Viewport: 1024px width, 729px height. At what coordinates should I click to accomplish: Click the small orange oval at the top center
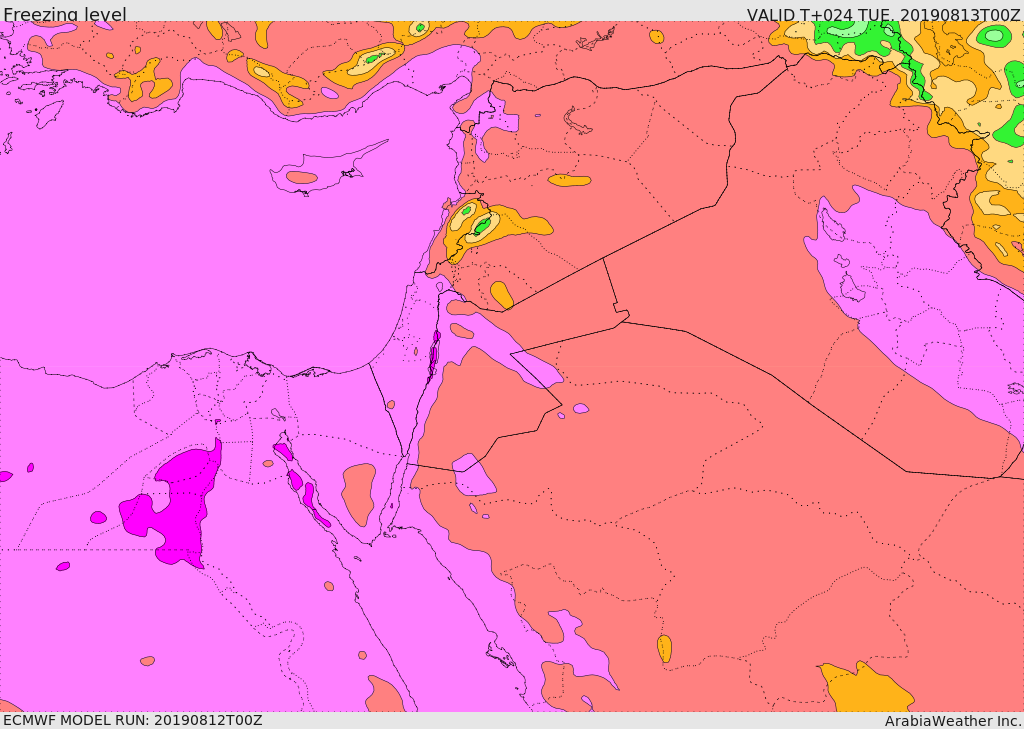(656, 37)
